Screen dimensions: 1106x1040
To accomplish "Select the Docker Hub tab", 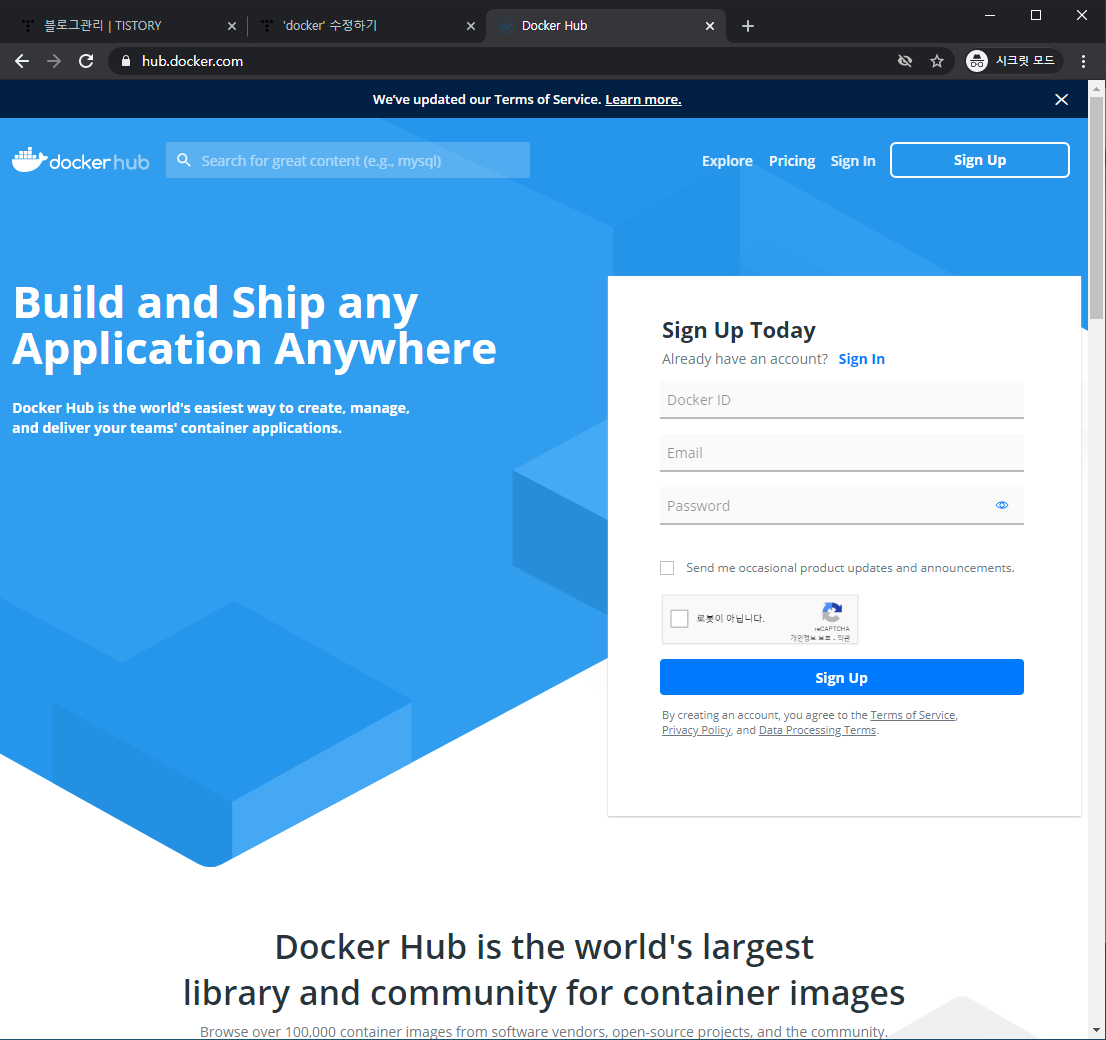I will click(x=605, y=26).
